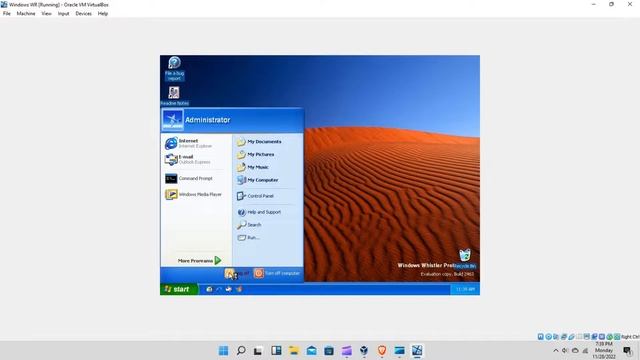Open the Help menu in VirtualBox
Image resolution: width=640 pixels, height=360 pixels.
102,13
